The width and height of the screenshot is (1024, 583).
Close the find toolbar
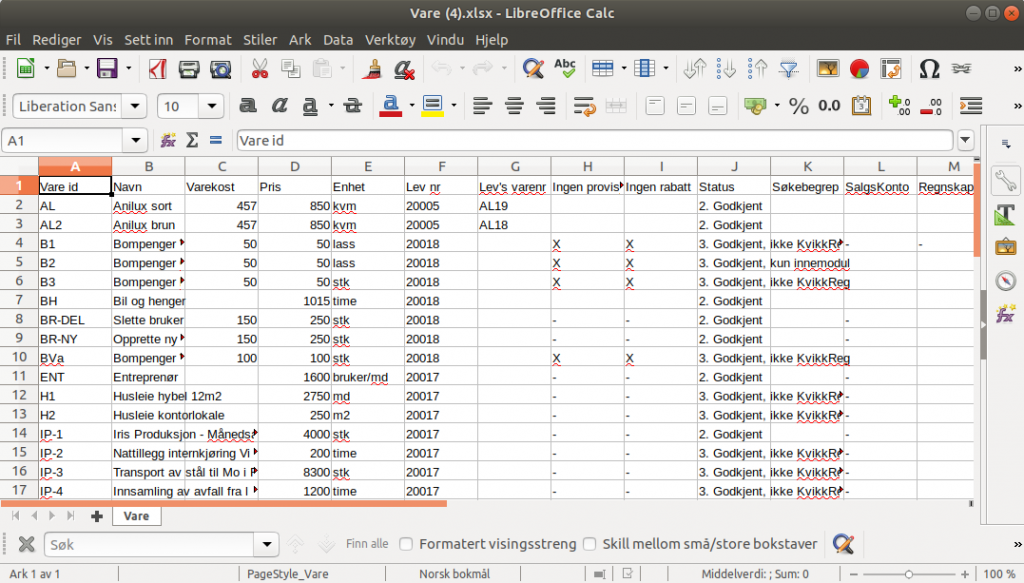point(26,544)
